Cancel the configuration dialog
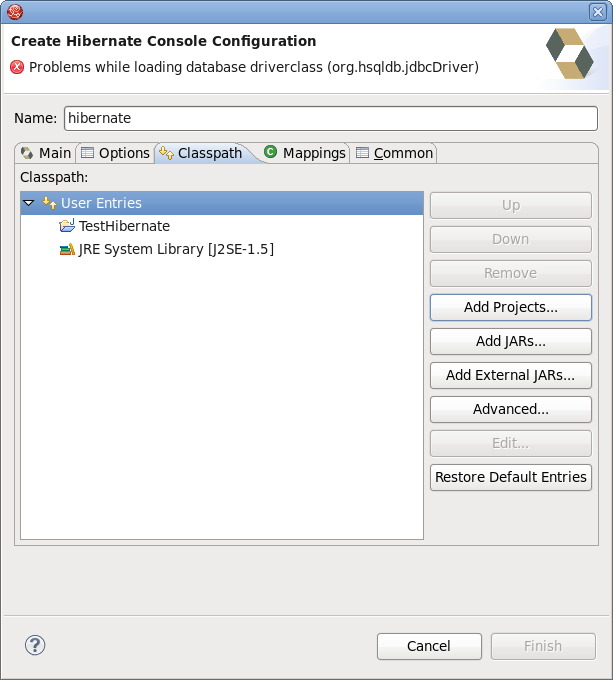The image size is (613, 680). 429,646
